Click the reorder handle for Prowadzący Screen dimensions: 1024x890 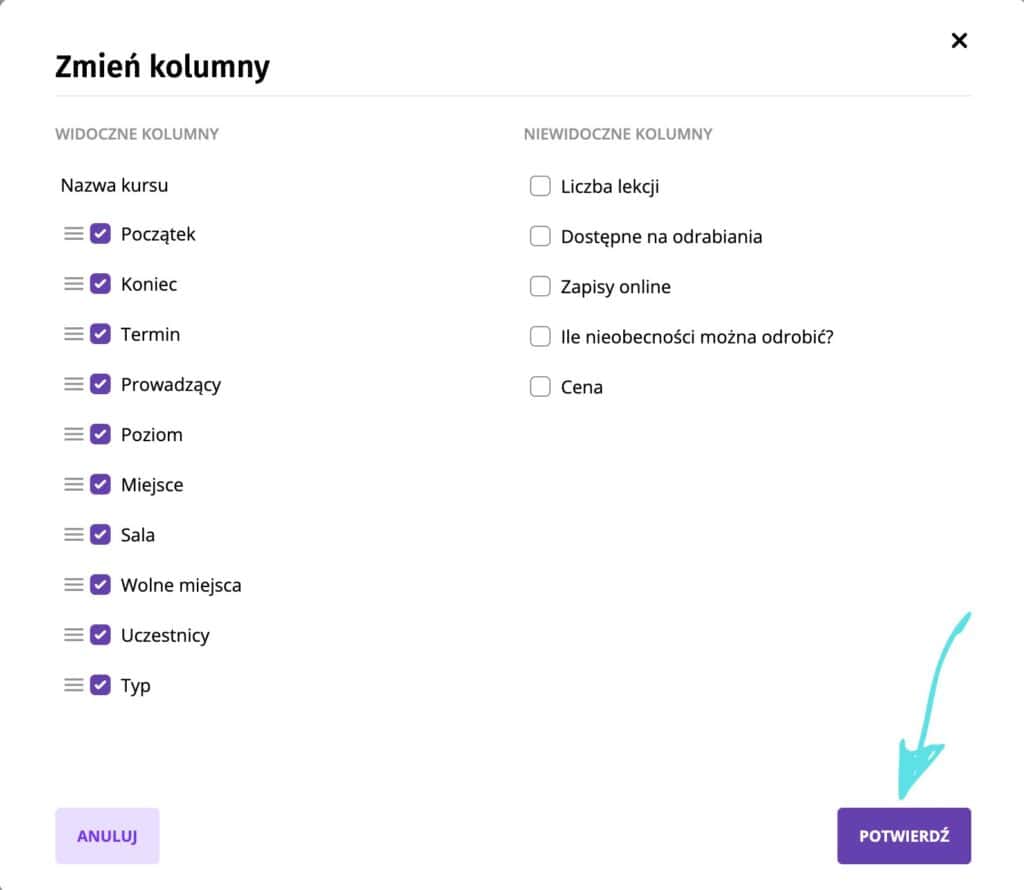74,384
